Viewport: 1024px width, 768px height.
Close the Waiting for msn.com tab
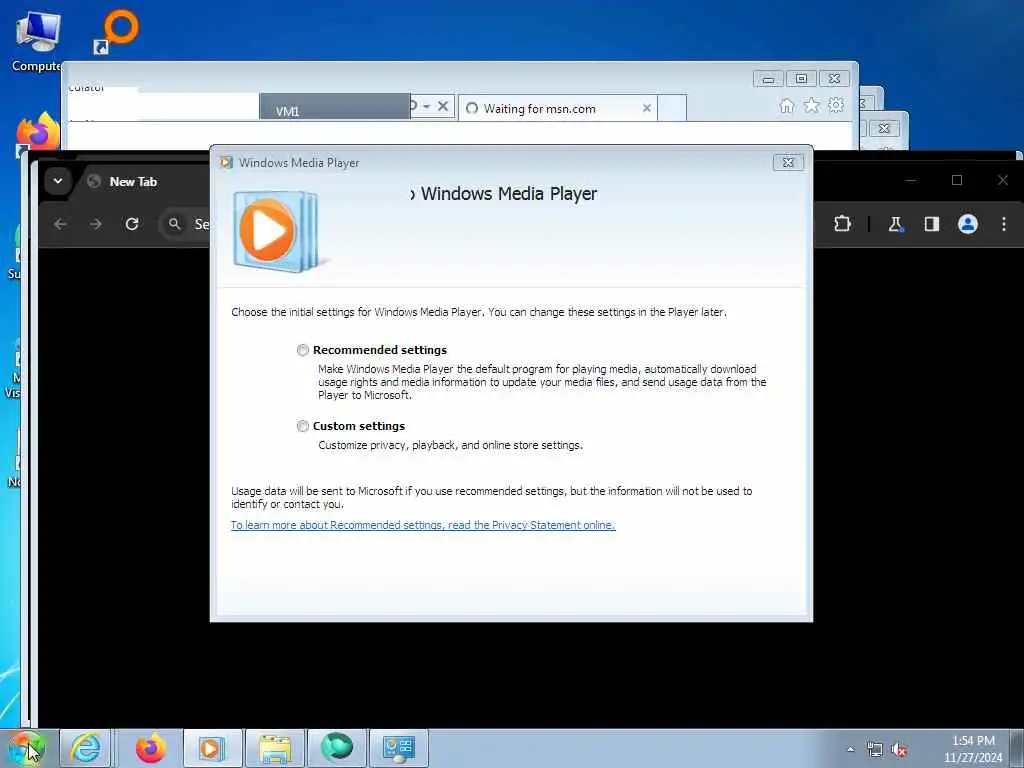647,108
